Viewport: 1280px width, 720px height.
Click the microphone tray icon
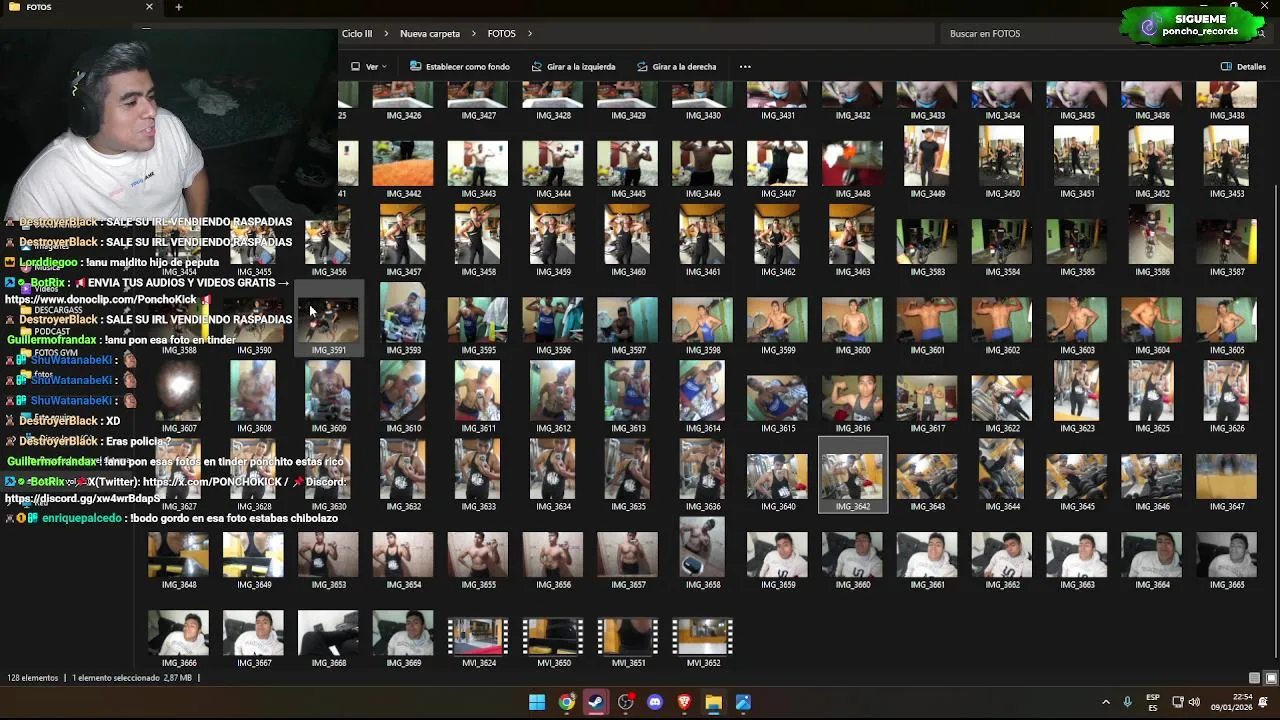(1127, 702)
